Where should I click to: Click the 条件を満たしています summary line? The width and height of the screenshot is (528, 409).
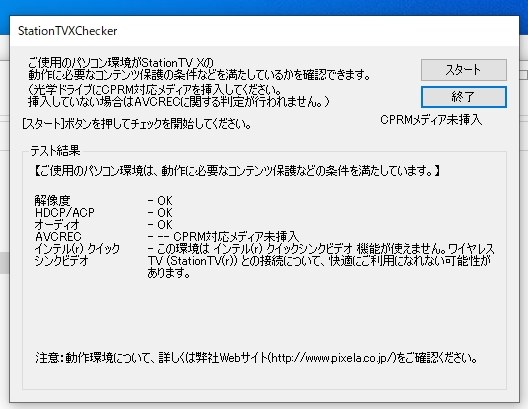pyautogui.click(x=237, y=171)
